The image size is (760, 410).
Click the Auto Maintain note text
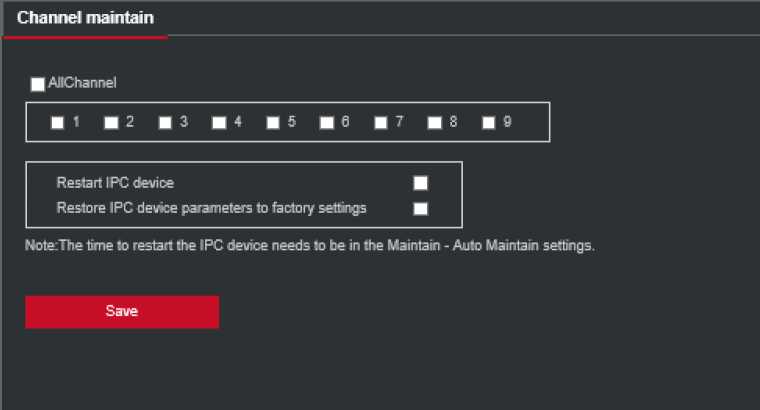[x=310, y=246]
